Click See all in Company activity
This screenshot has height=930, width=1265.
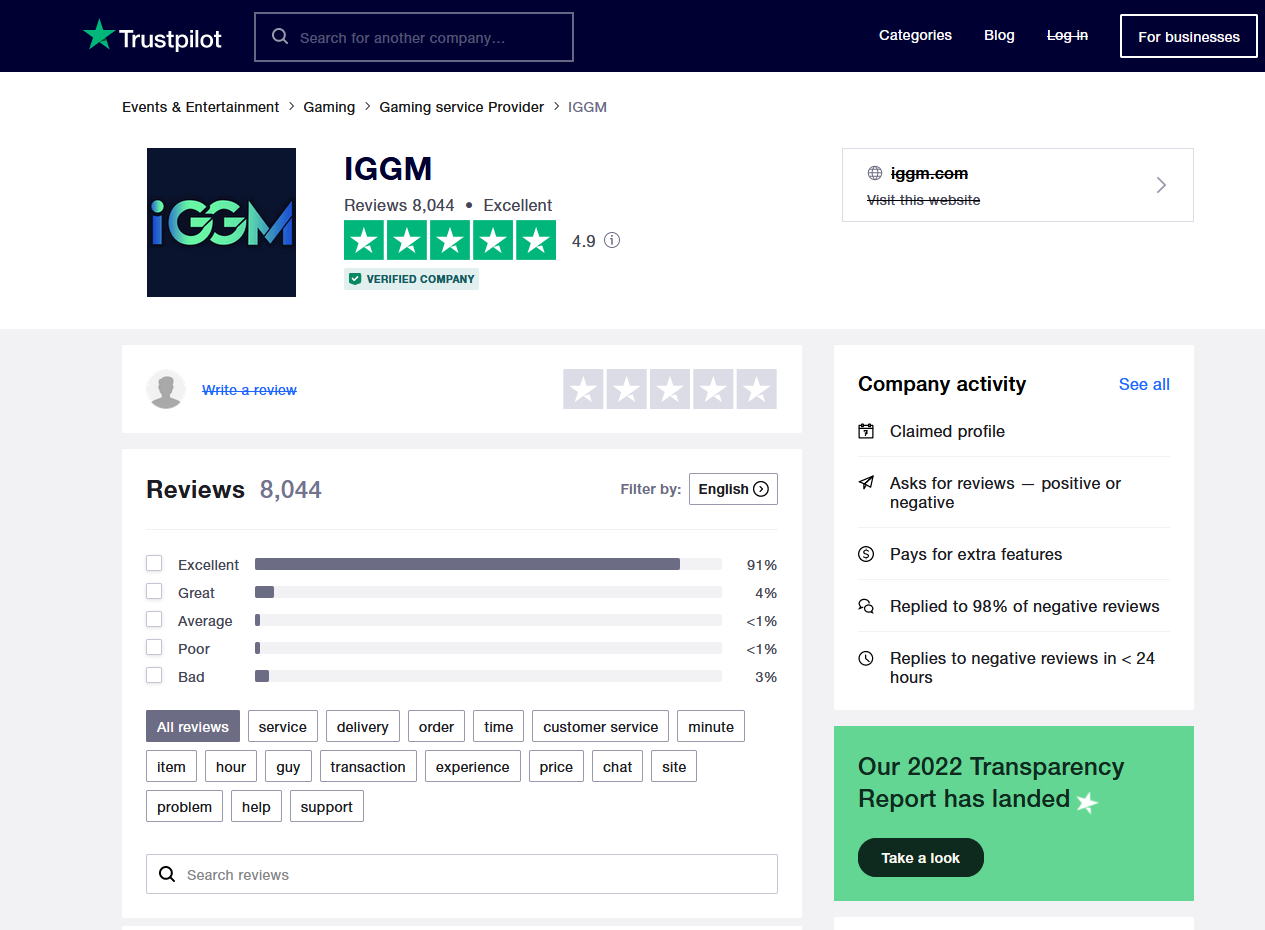click(x=1144, y=384)
